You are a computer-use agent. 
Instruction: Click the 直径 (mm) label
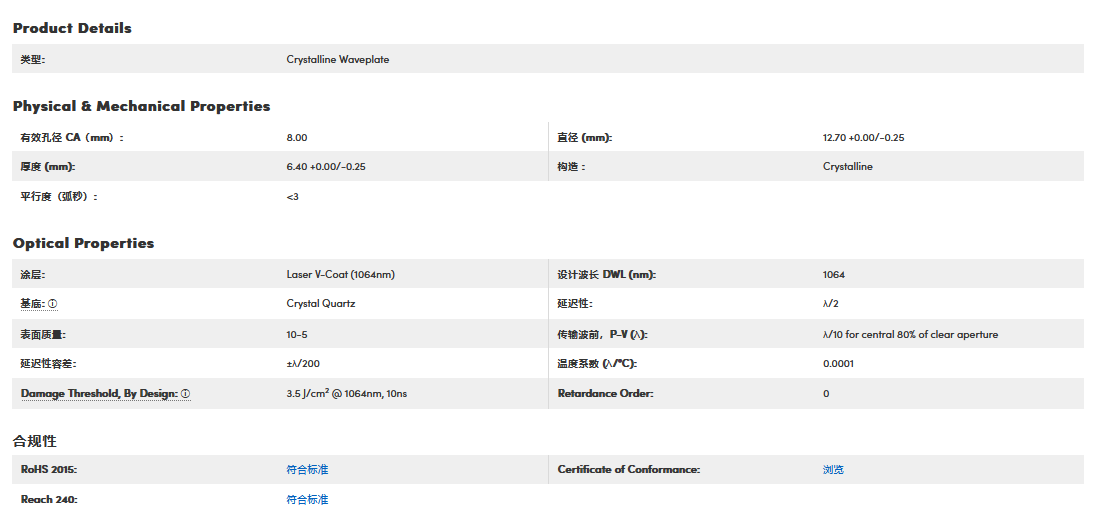click(585, 138)
